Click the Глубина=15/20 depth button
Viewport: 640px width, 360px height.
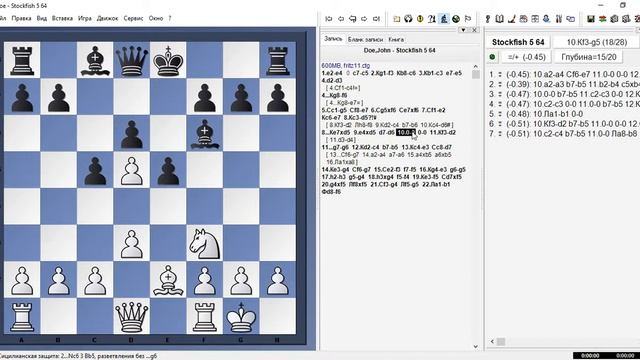click(x=589, y=57)
